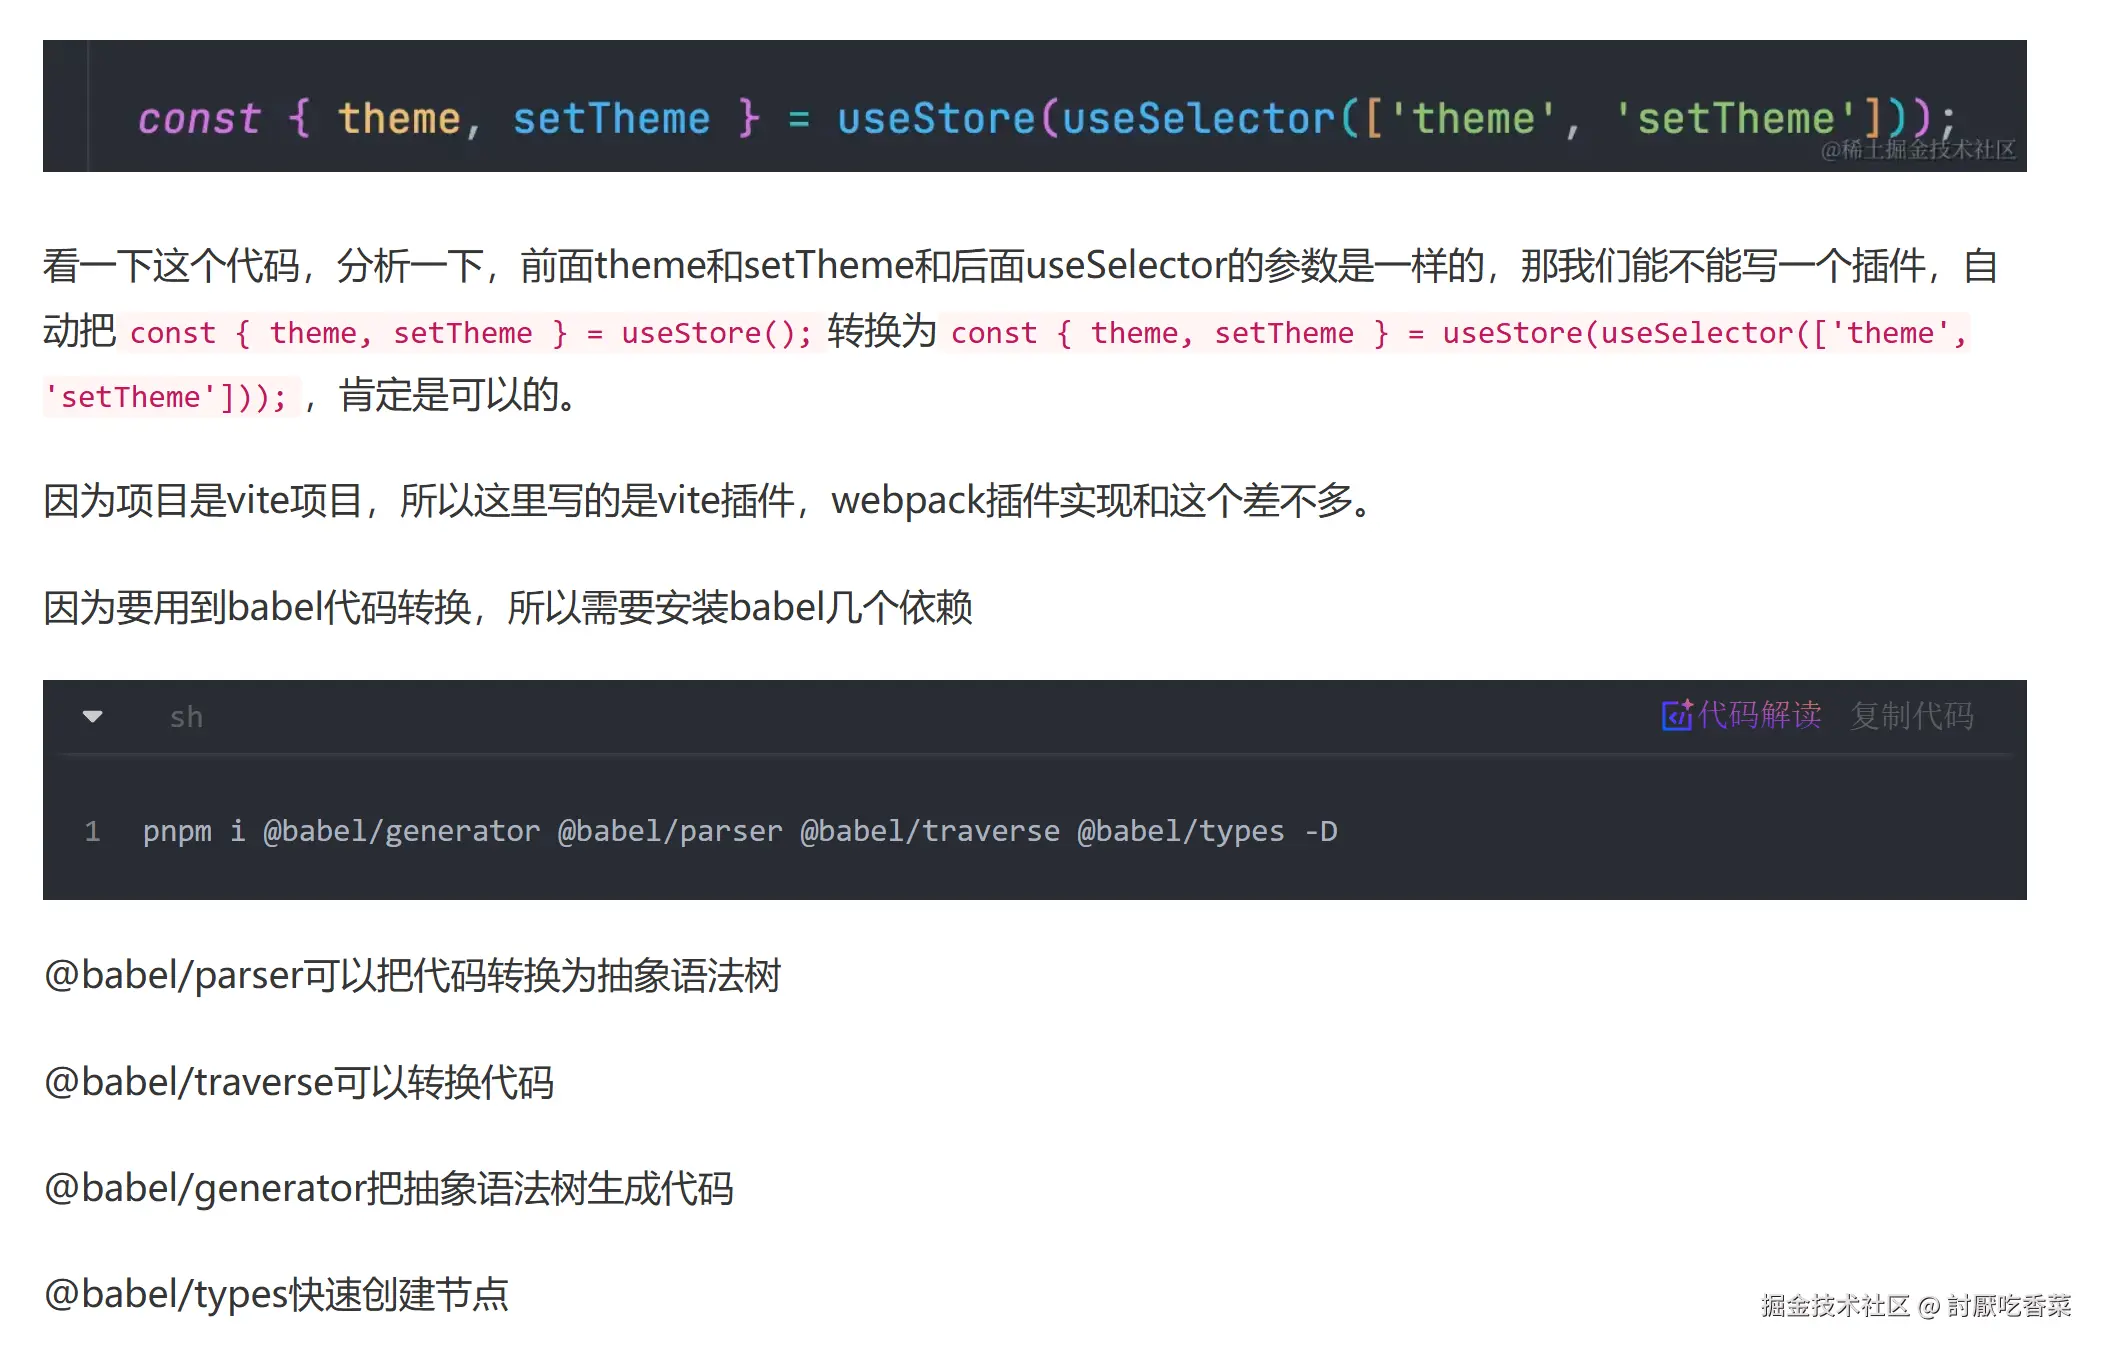Click @babel/generator in the pnpm command
Image resolution: width=2105 pixels, height=1353 pixels.
coord(401,831)
